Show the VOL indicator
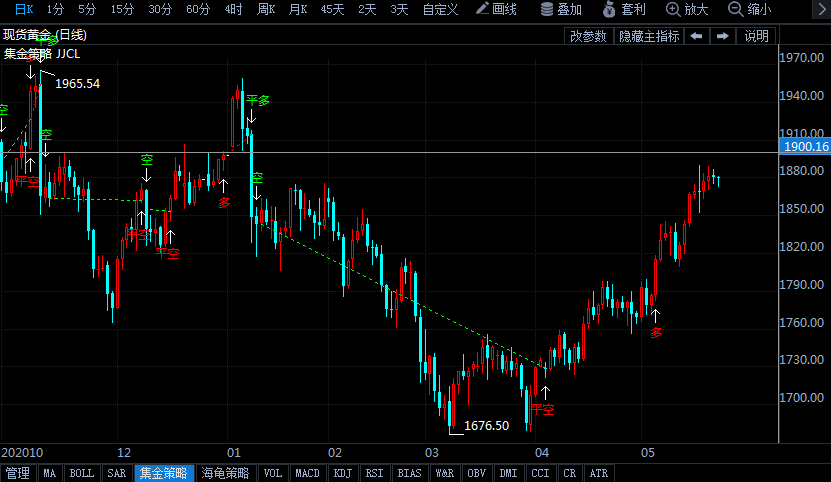831x482 pixels. (x=273, y=473)
